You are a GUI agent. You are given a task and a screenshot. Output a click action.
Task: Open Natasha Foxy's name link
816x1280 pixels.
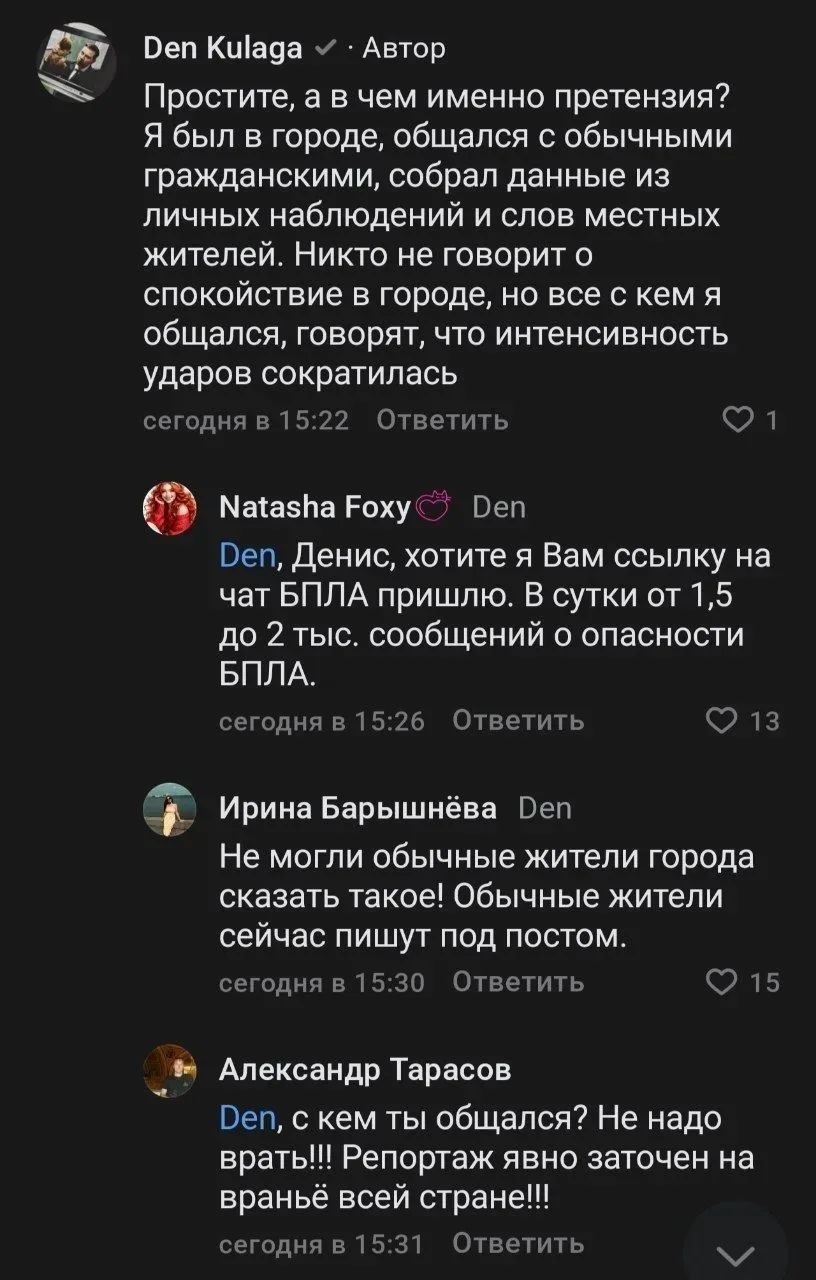315,508
